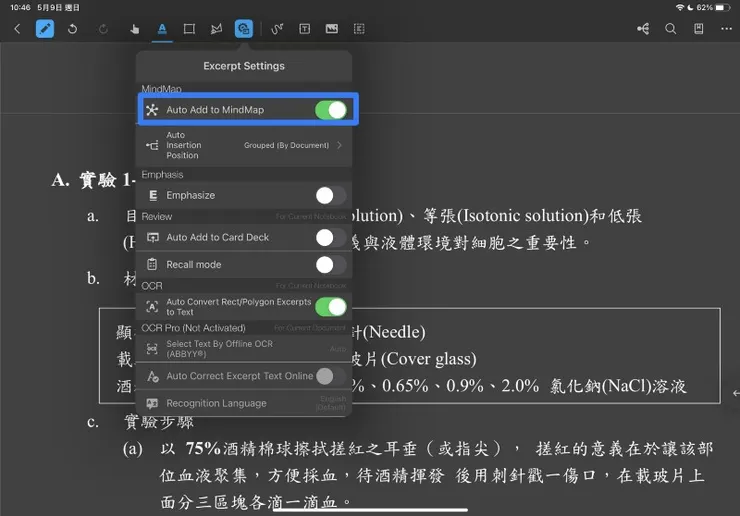
Task: Click the redo arrow in toolbar
Action: pyautogui.click(x=103, y=29)
